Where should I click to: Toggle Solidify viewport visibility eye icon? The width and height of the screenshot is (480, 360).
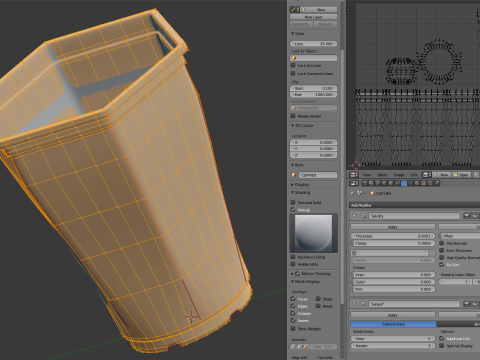point(475,216)
